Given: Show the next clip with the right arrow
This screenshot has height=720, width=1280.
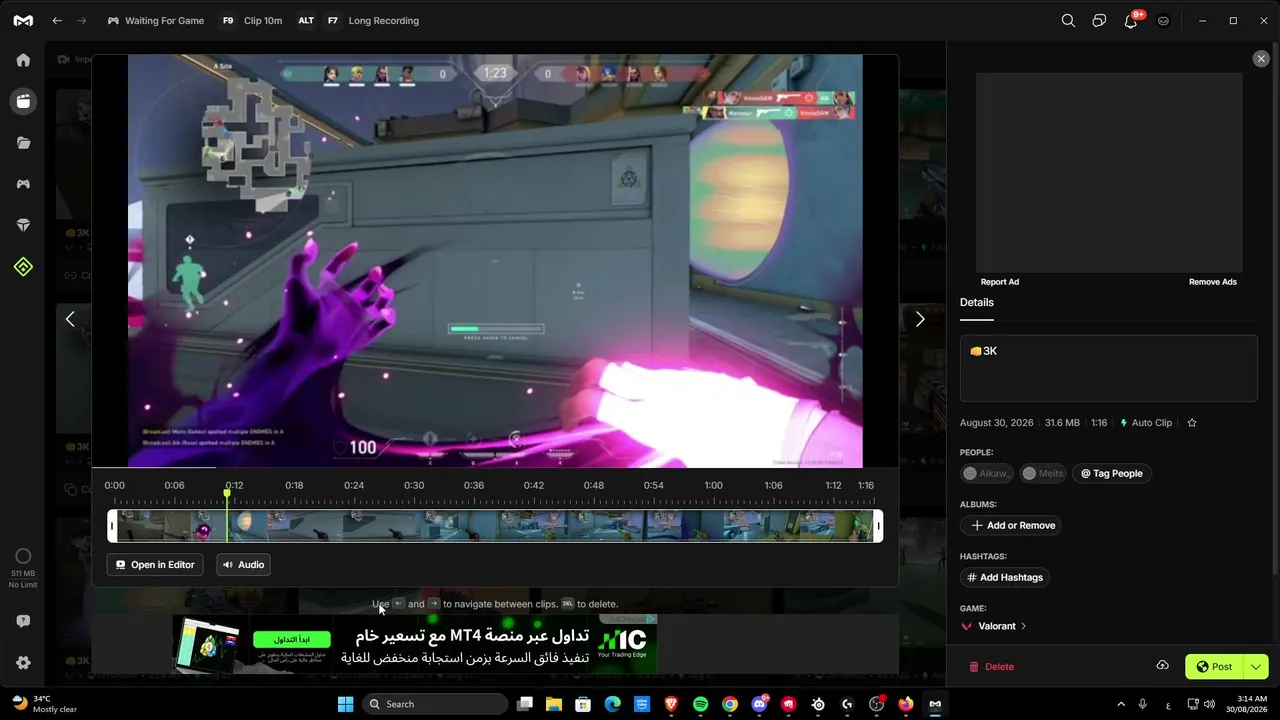Looking at the screenshot, I should click(x=920, y=319).
